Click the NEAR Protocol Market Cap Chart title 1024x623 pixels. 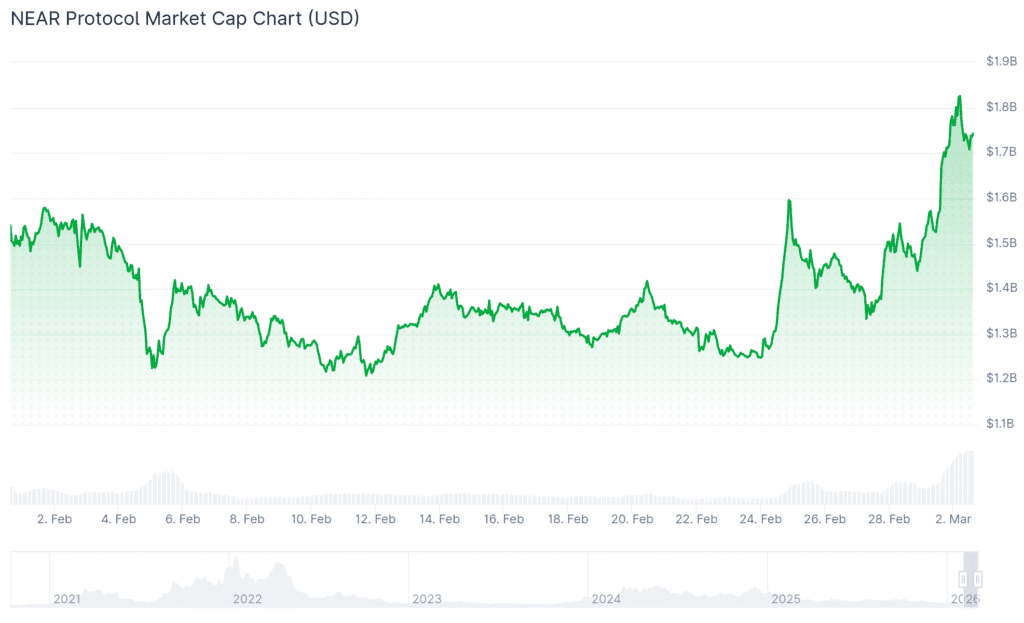coord(185,19)
